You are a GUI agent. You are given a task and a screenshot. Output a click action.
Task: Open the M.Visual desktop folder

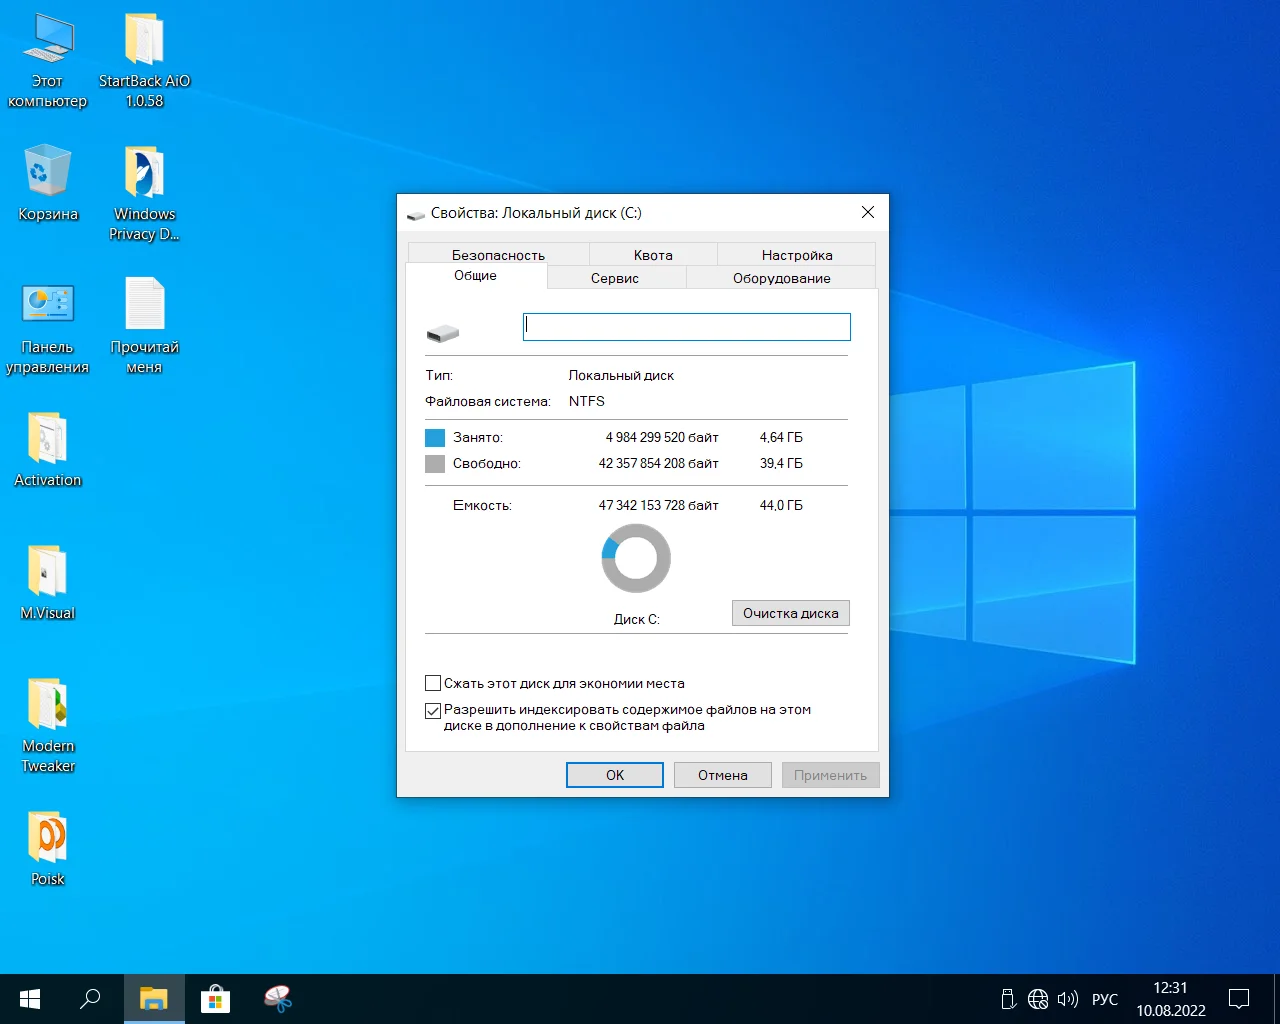tap(47, 572)
